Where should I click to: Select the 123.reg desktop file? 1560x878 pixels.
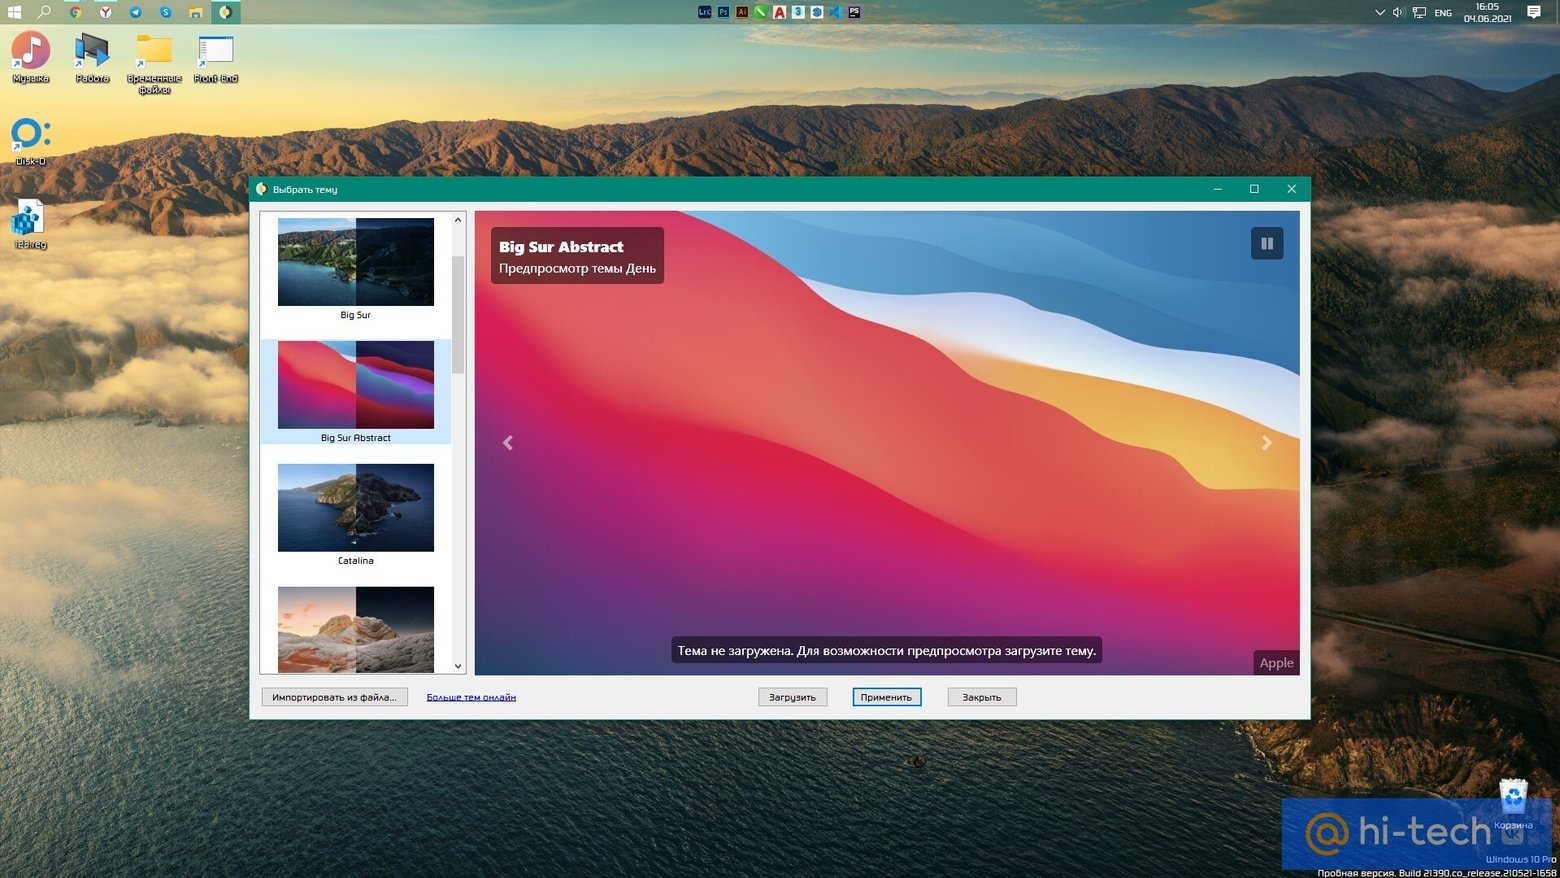[x=30, y=224]
